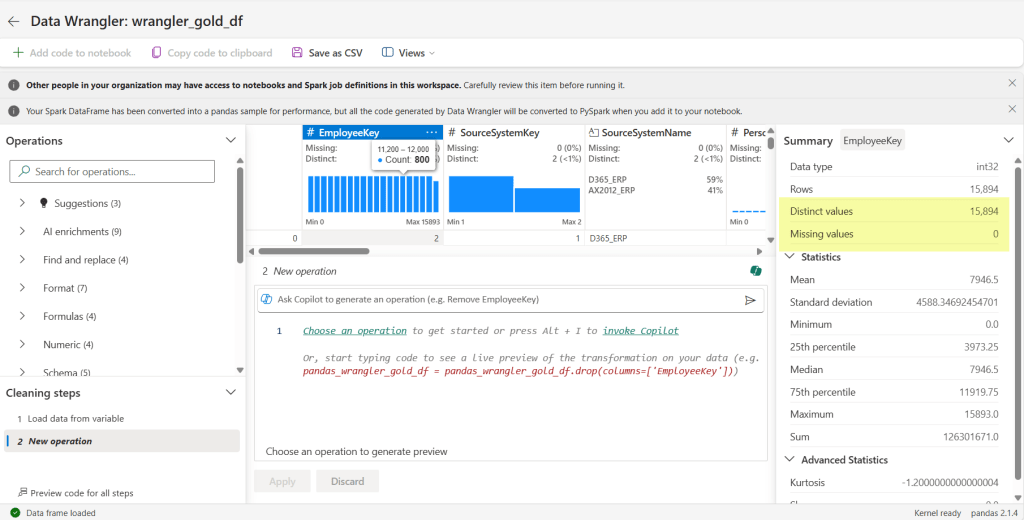
Task: Click the Search for operations field
Action: coord(112,172)
